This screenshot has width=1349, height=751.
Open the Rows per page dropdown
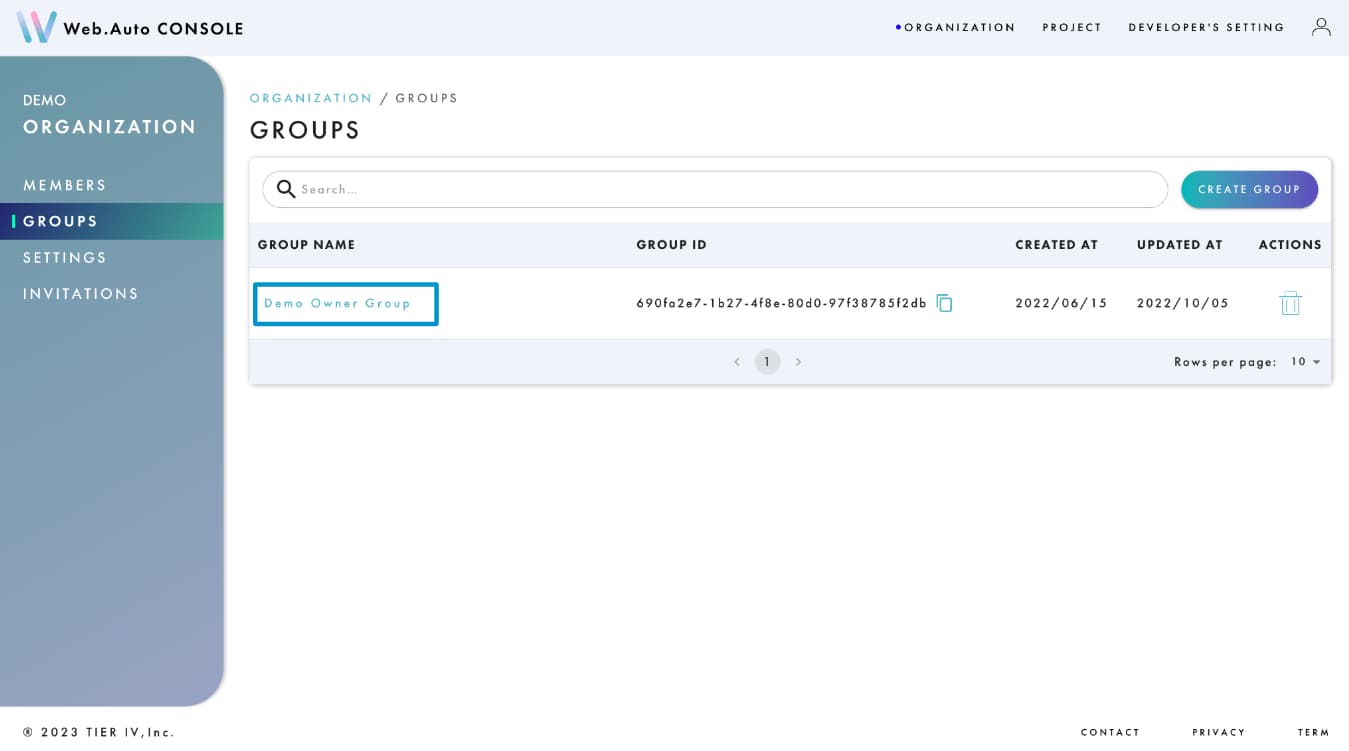click(1307, 361)
